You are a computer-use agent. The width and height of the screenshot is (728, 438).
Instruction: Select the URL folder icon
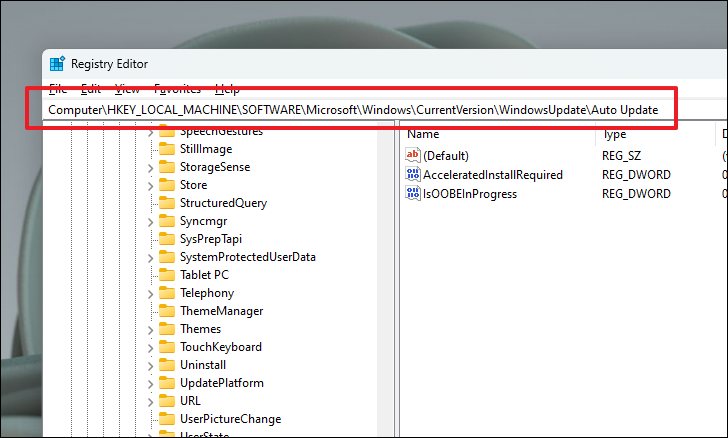[x=167, y=401]
